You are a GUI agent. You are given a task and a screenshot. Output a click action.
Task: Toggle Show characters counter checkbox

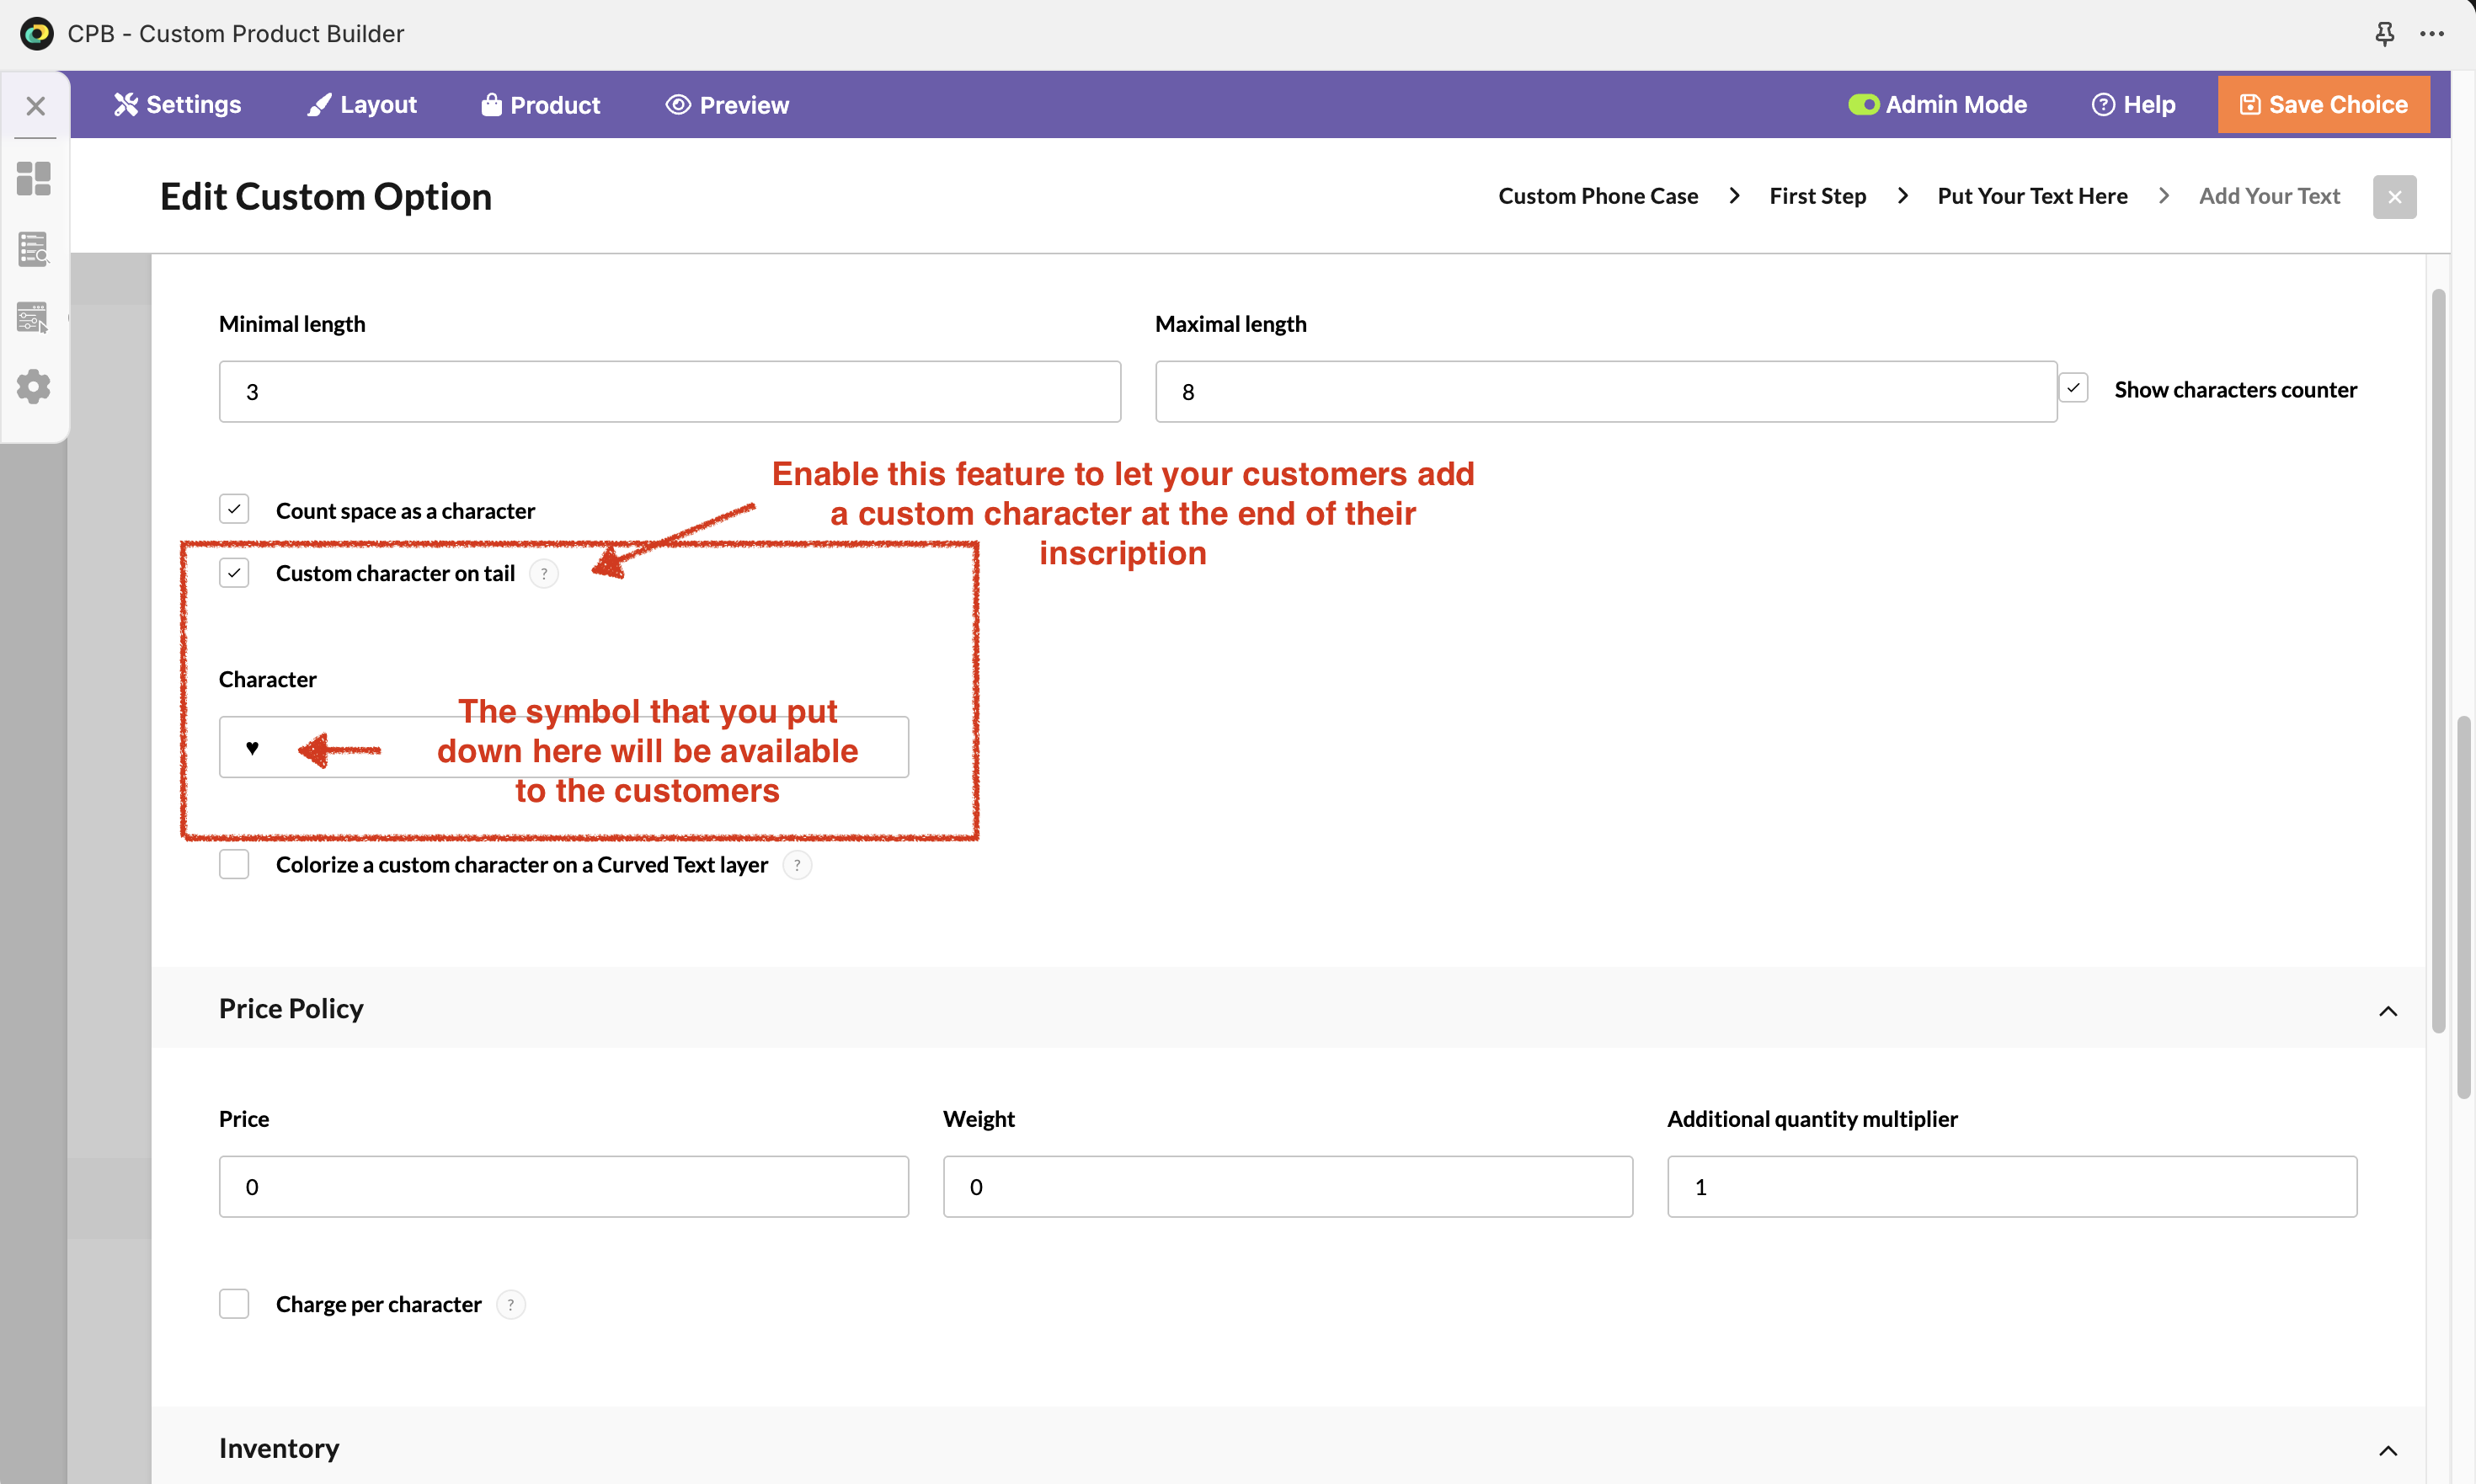point(2074,388)
